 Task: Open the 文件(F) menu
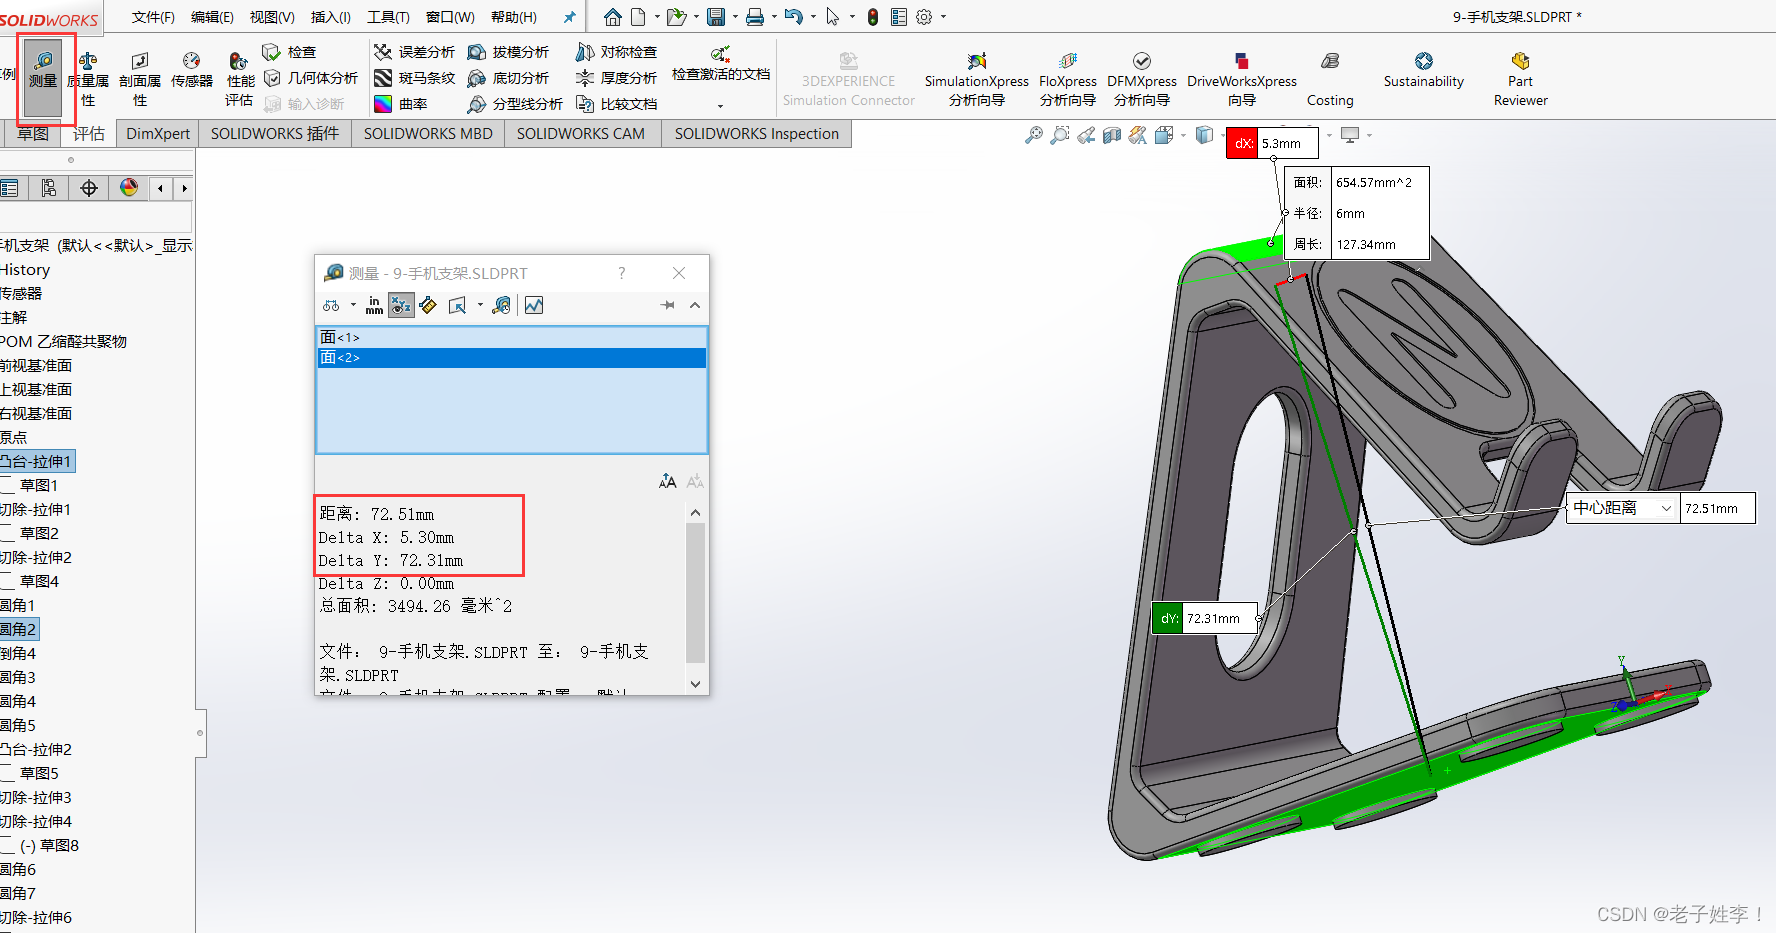coord(153,17)
